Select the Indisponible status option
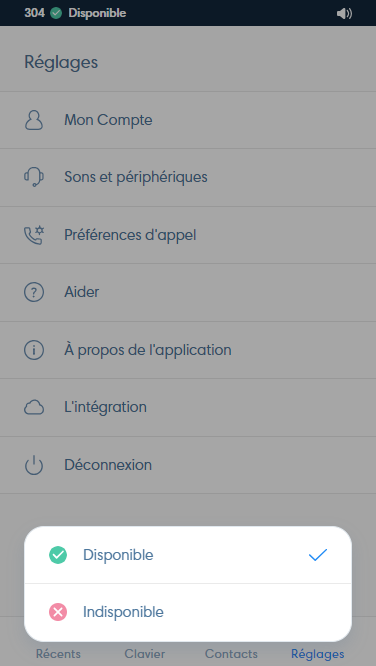The width and height of the screenshot is (376, 666). click(x=188, y=612)
